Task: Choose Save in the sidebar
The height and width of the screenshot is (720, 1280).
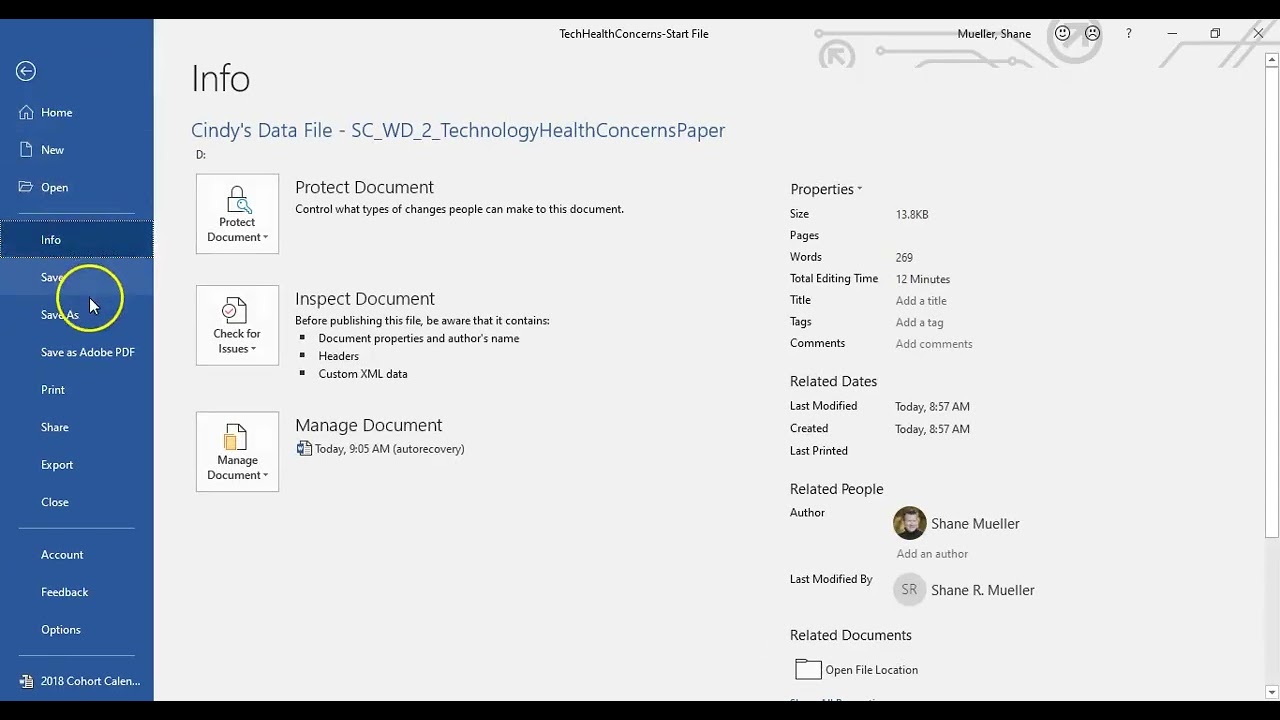Action: coord(77,277)
